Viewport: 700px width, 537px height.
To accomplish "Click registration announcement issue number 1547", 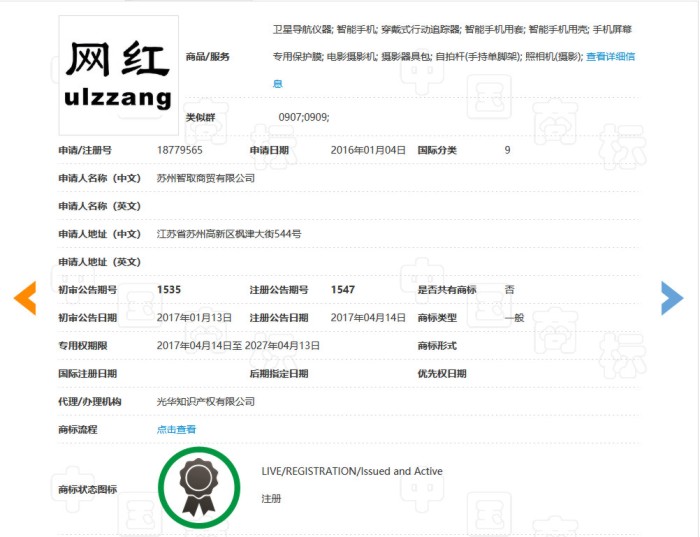I will 343,289.
